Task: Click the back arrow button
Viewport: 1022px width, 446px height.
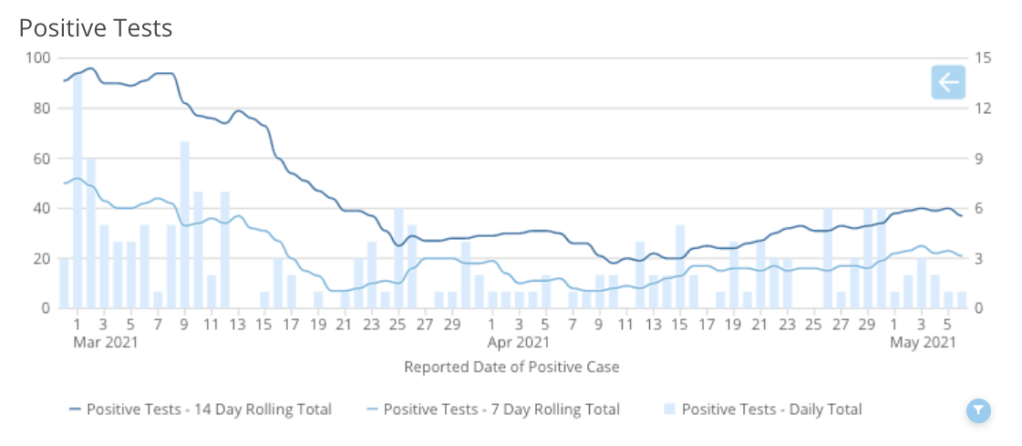Action: click(x=947, y=82)
